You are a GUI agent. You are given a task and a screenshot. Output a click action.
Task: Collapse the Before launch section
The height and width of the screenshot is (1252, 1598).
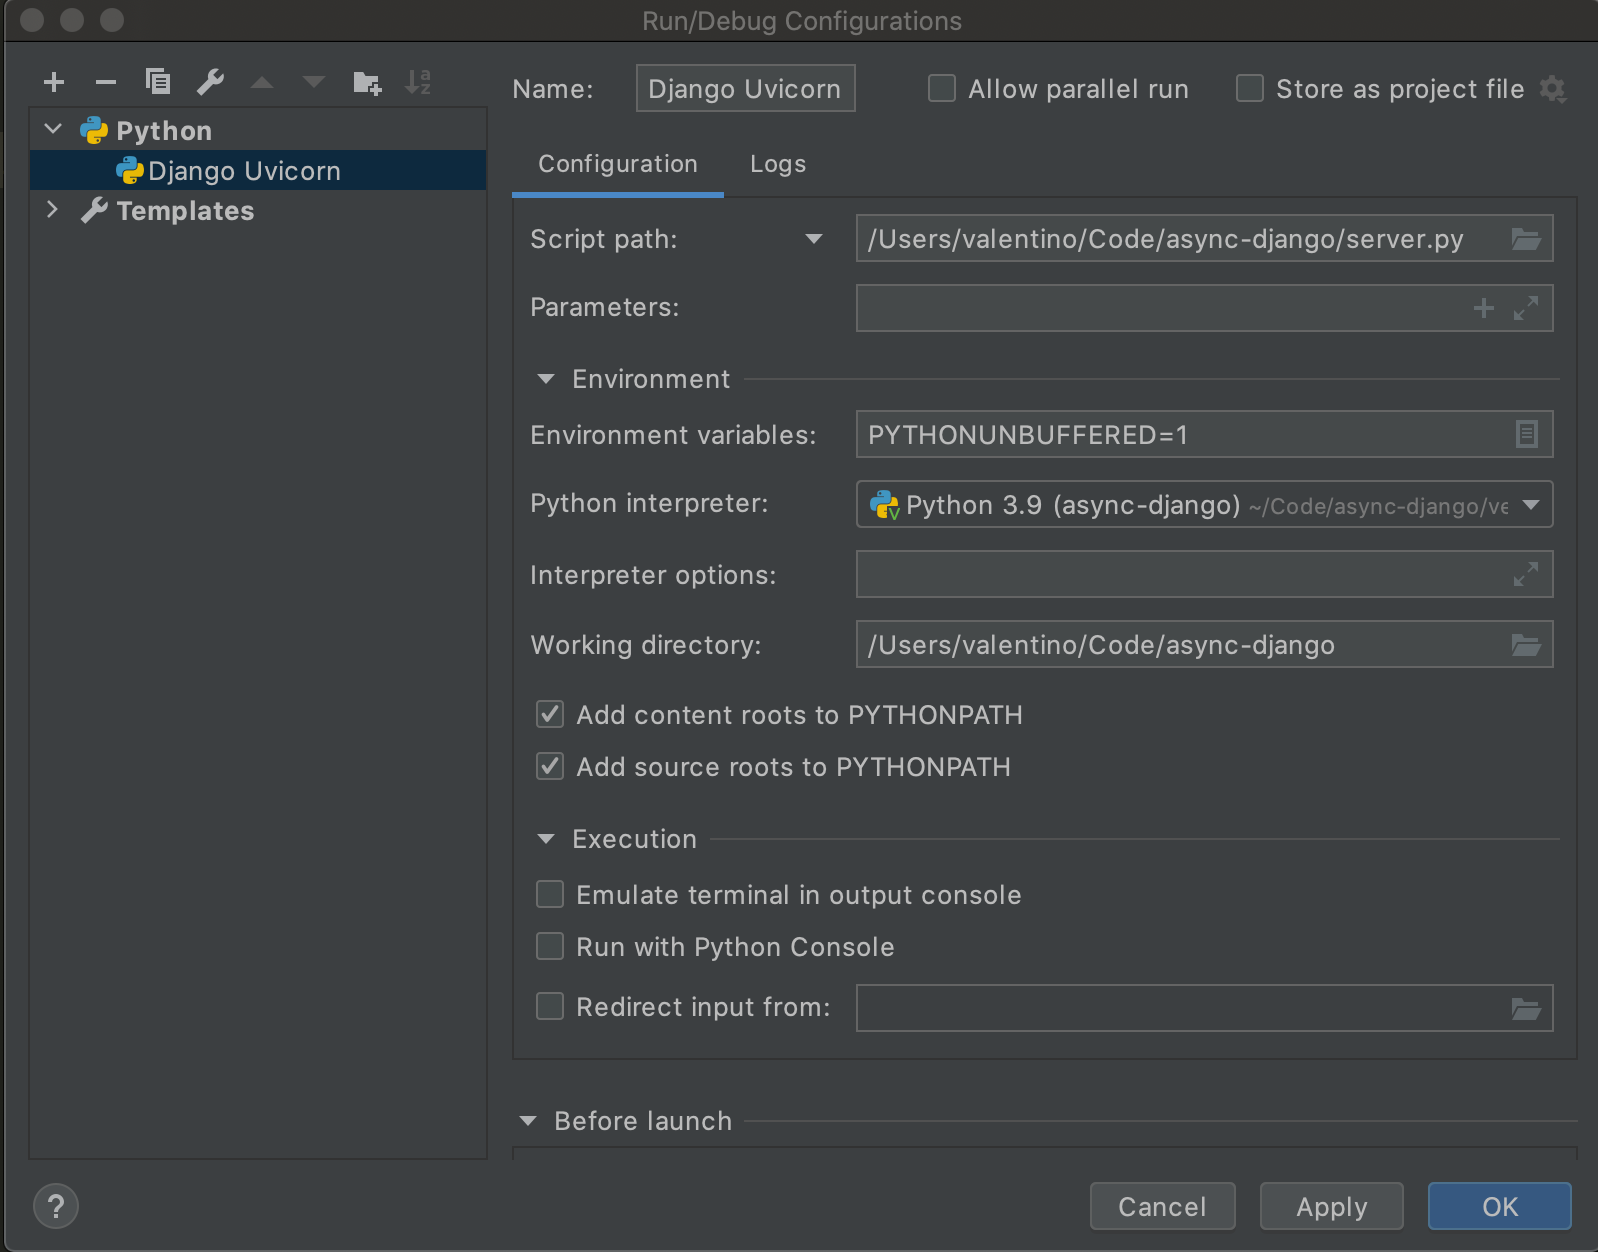528,1121
